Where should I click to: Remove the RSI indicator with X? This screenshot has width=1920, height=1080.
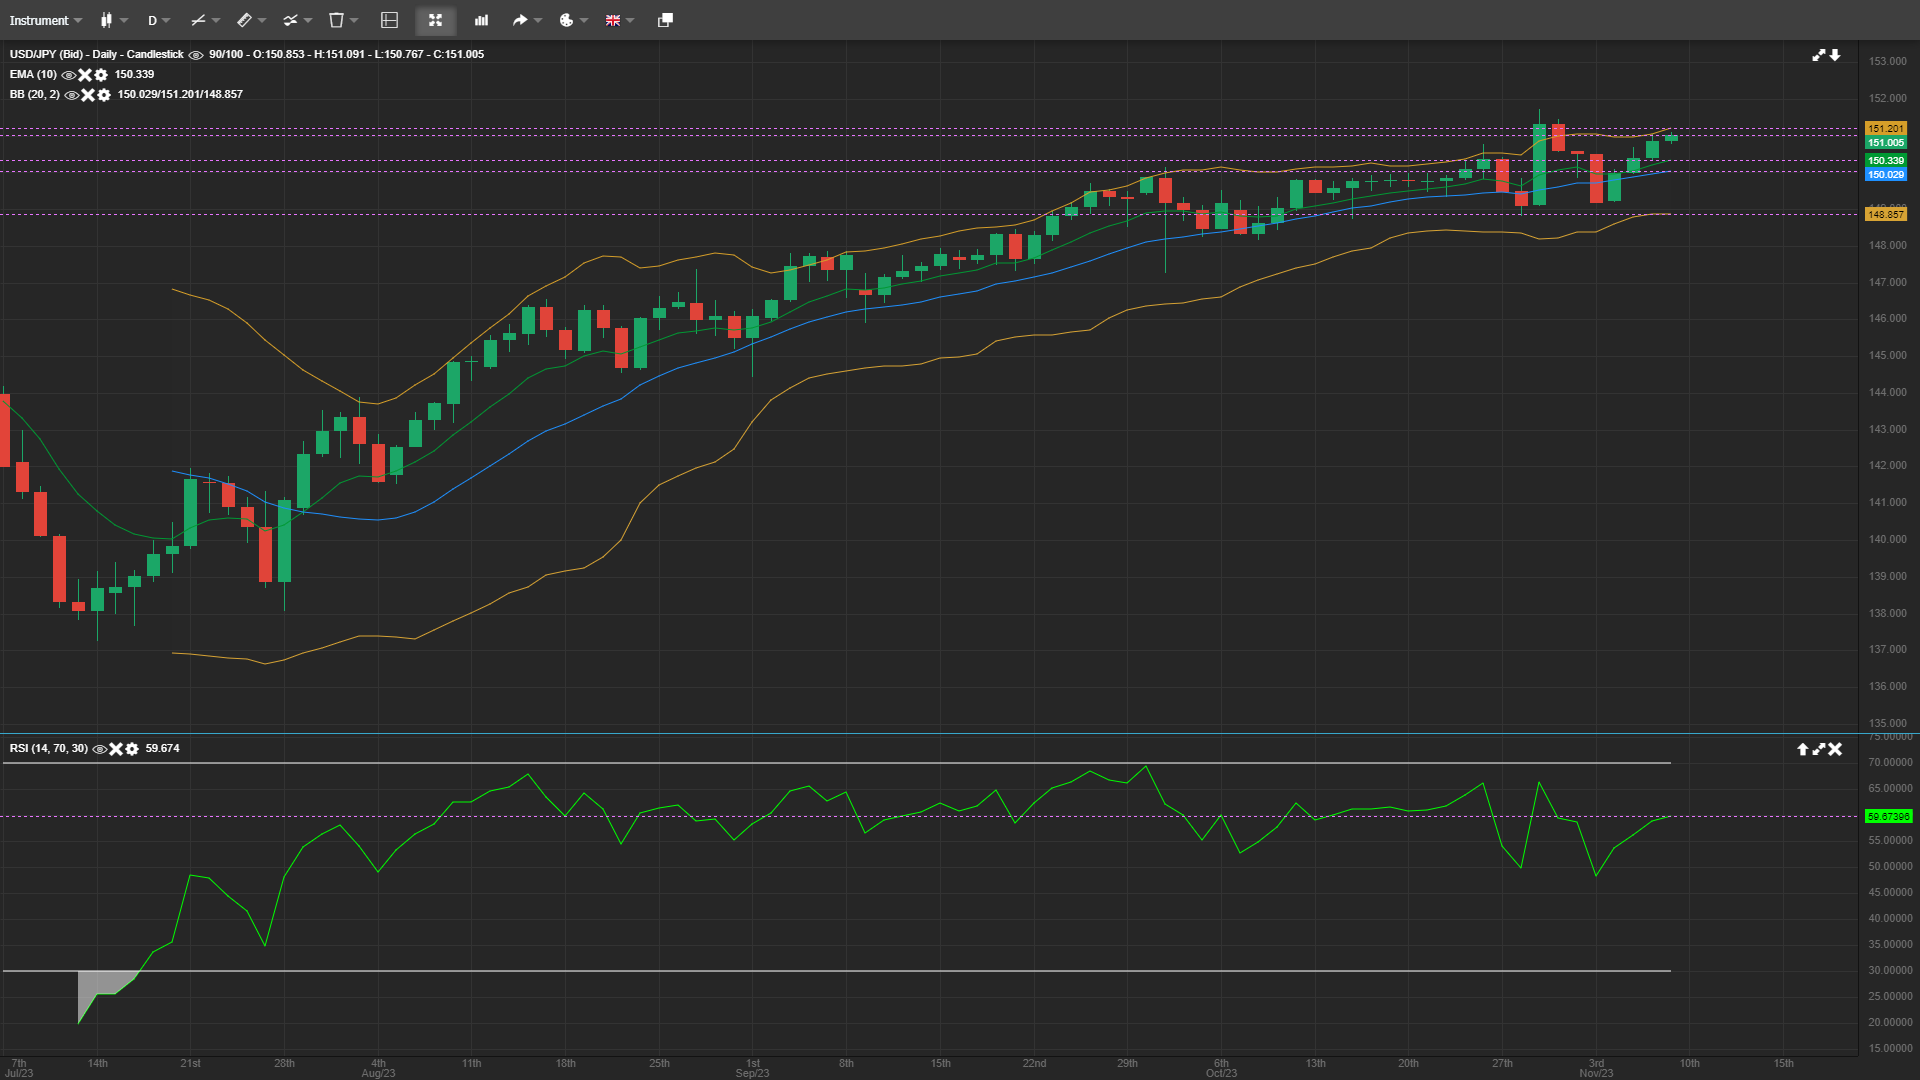116,749
